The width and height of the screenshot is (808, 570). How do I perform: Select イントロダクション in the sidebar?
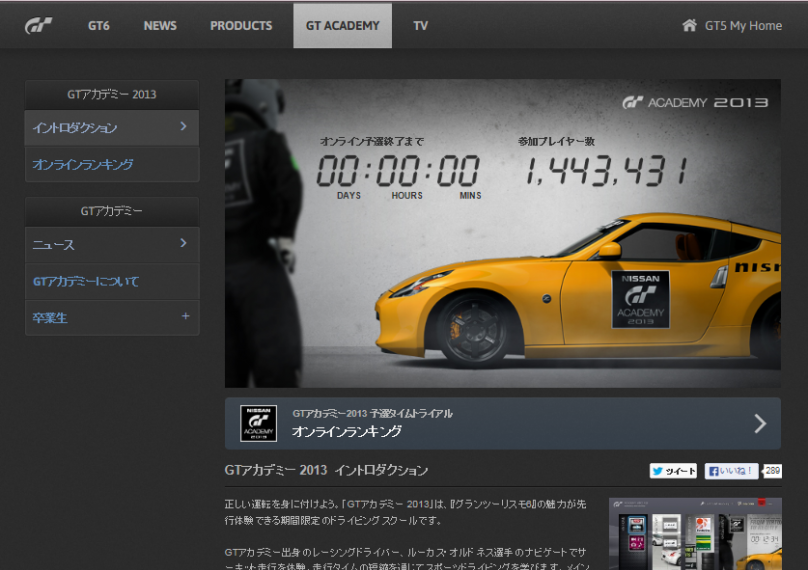[112, 128]
